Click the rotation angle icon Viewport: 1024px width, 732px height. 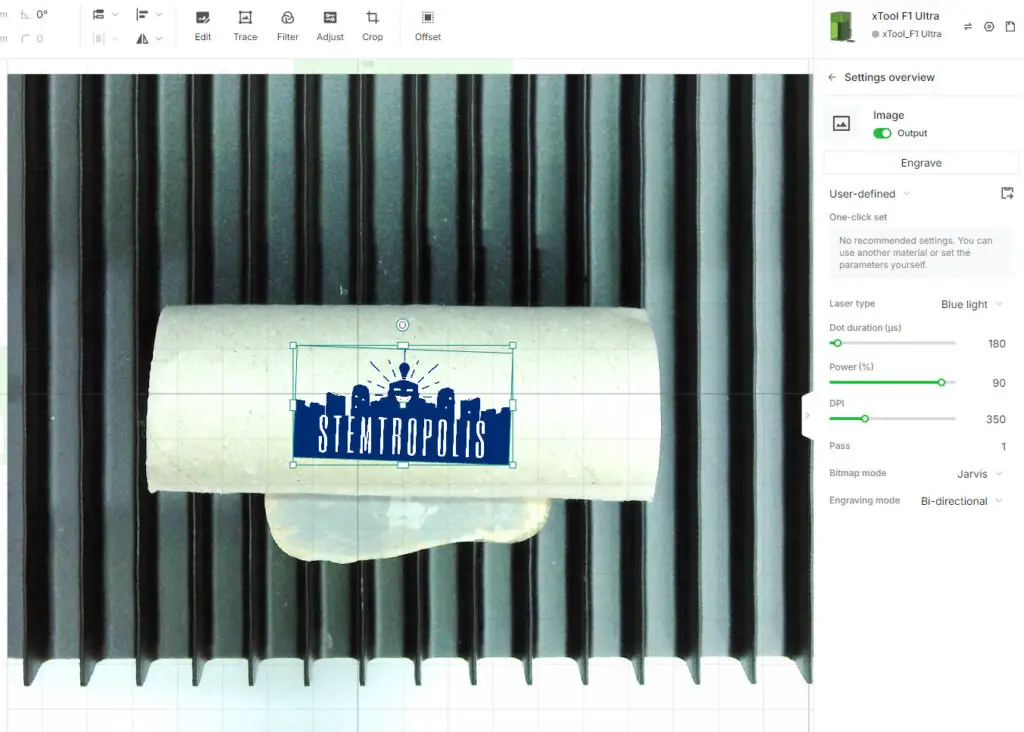click(25, 14)
